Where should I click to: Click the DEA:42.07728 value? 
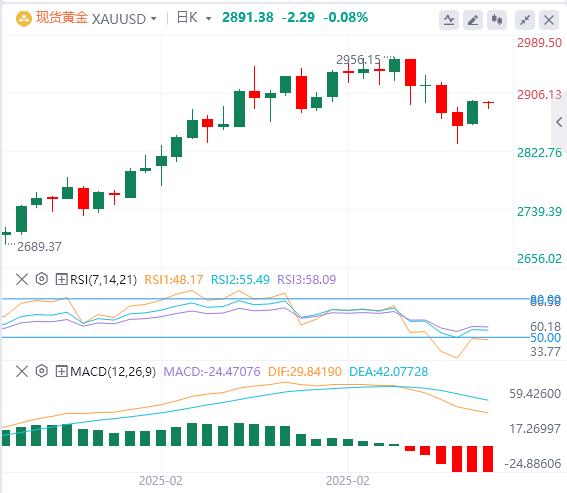pos(389,371)
